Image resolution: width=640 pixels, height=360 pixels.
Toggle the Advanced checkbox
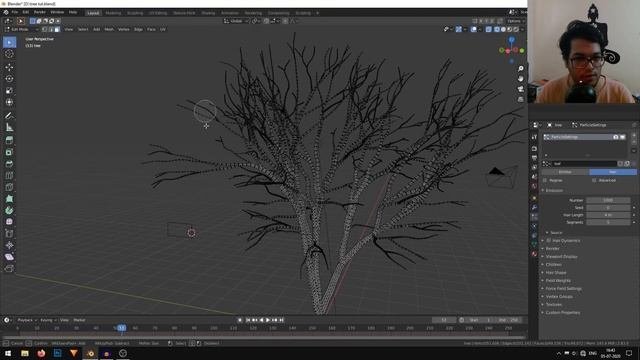pyautogui.click(x=594, y=180)
